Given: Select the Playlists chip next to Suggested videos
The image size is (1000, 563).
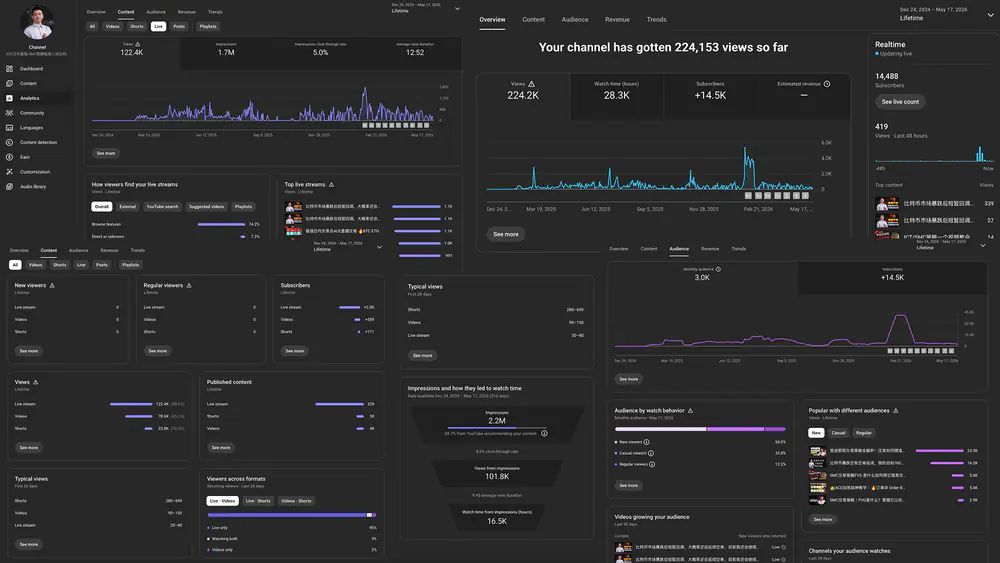Looking at the screenshot, I should [243, 207].
